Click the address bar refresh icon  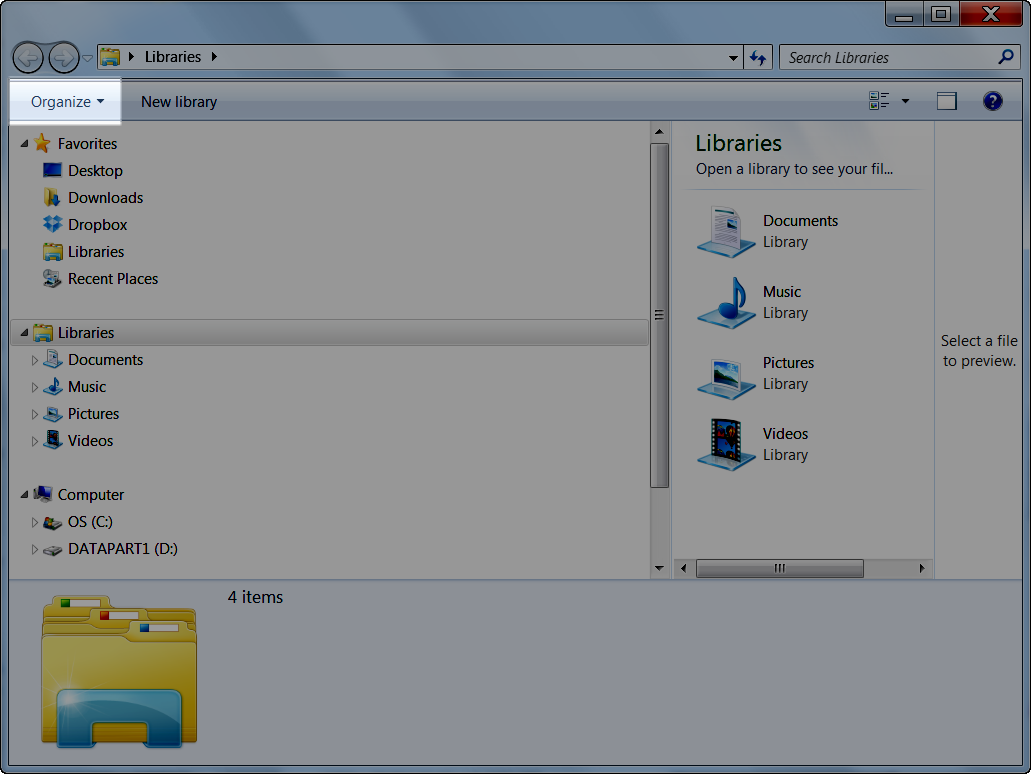pos(758,57)
